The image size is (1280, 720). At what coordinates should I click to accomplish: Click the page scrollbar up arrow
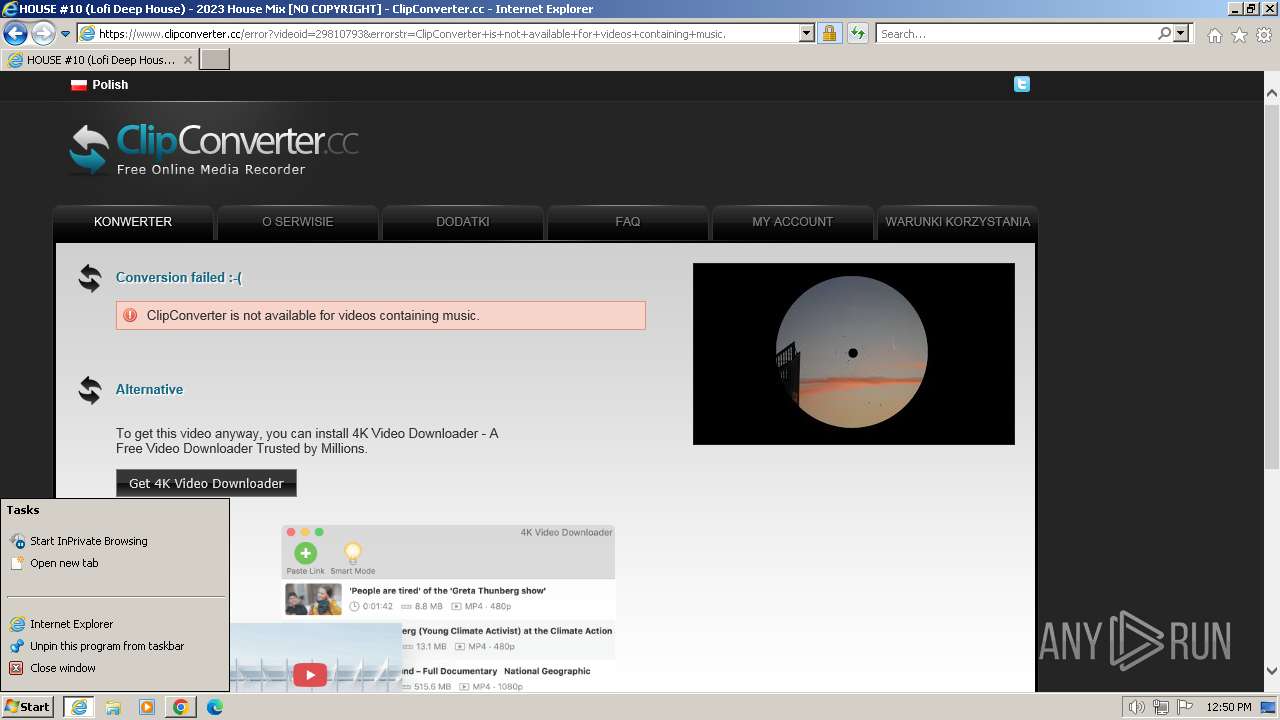pos(1272,93)
